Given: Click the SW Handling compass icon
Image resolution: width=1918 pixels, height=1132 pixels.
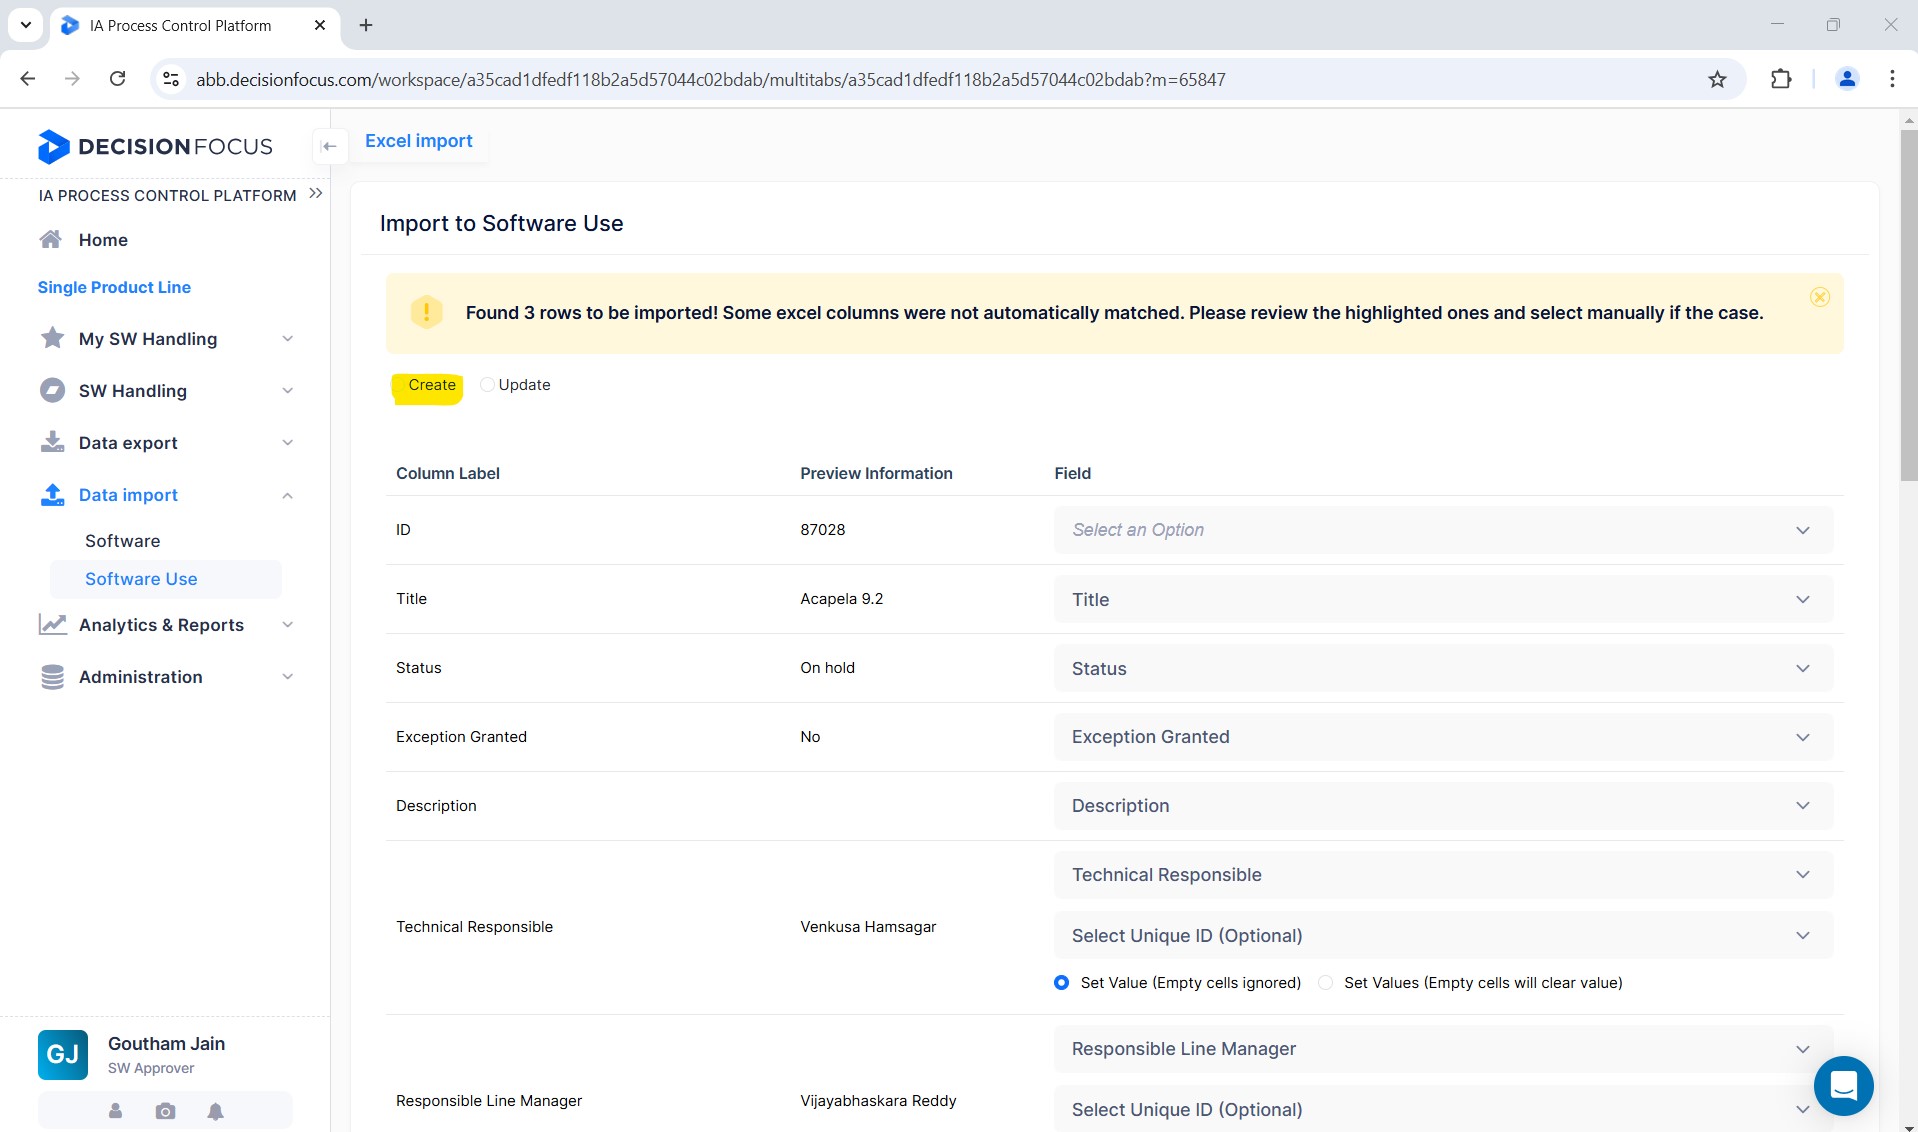Looking at the screenshot, I should [x=52, y=390].
